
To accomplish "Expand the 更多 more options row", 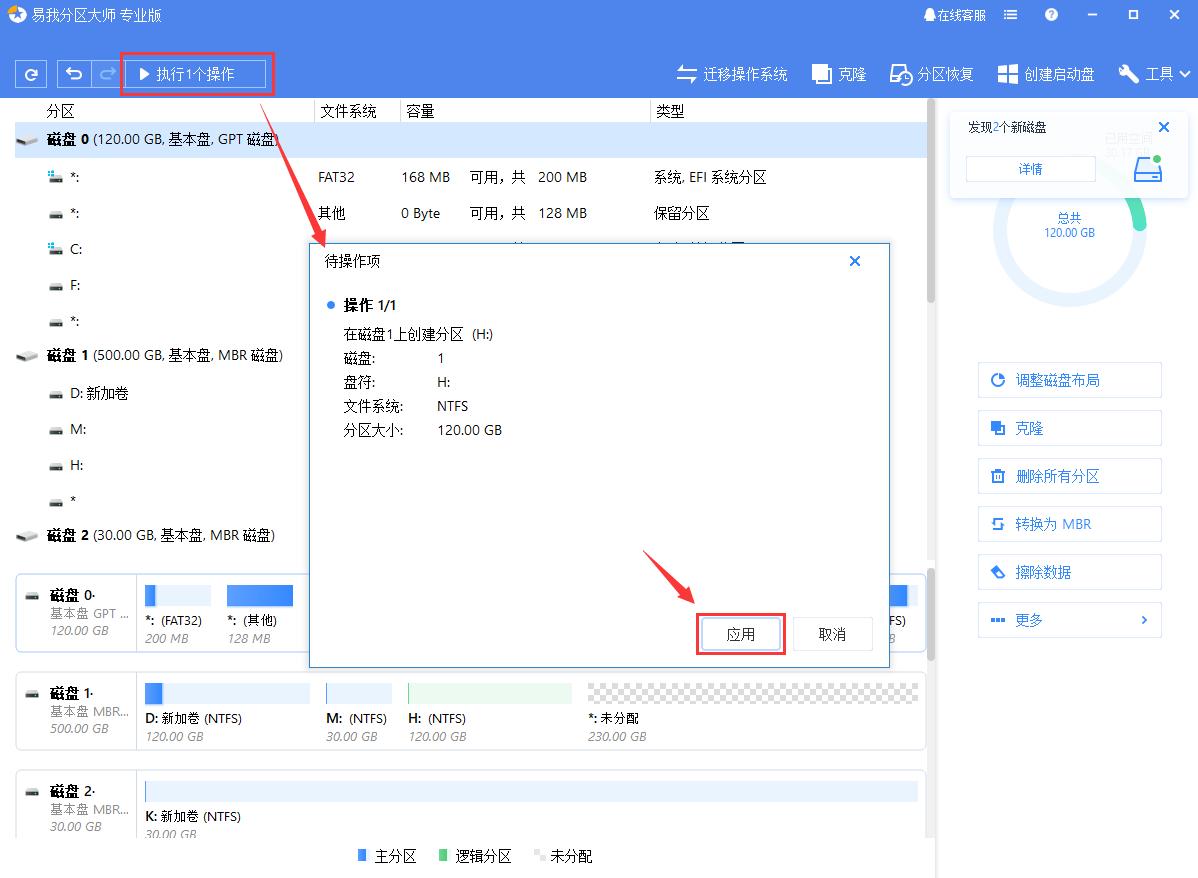I will click(1069, 620).
